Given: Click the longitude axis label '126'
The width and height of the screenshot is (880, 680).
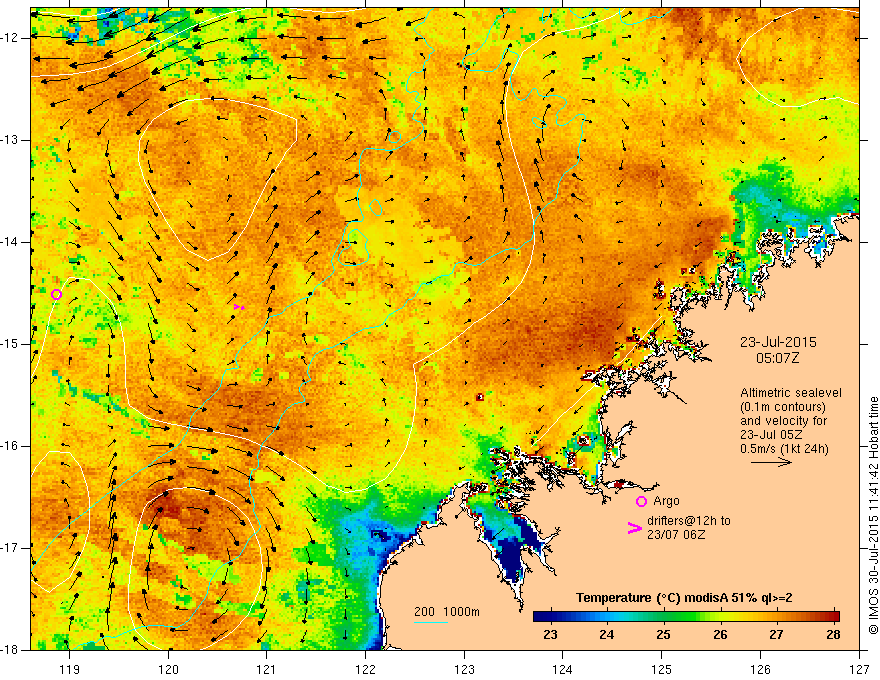Looking at the screenshot, I should click(760, 669).
